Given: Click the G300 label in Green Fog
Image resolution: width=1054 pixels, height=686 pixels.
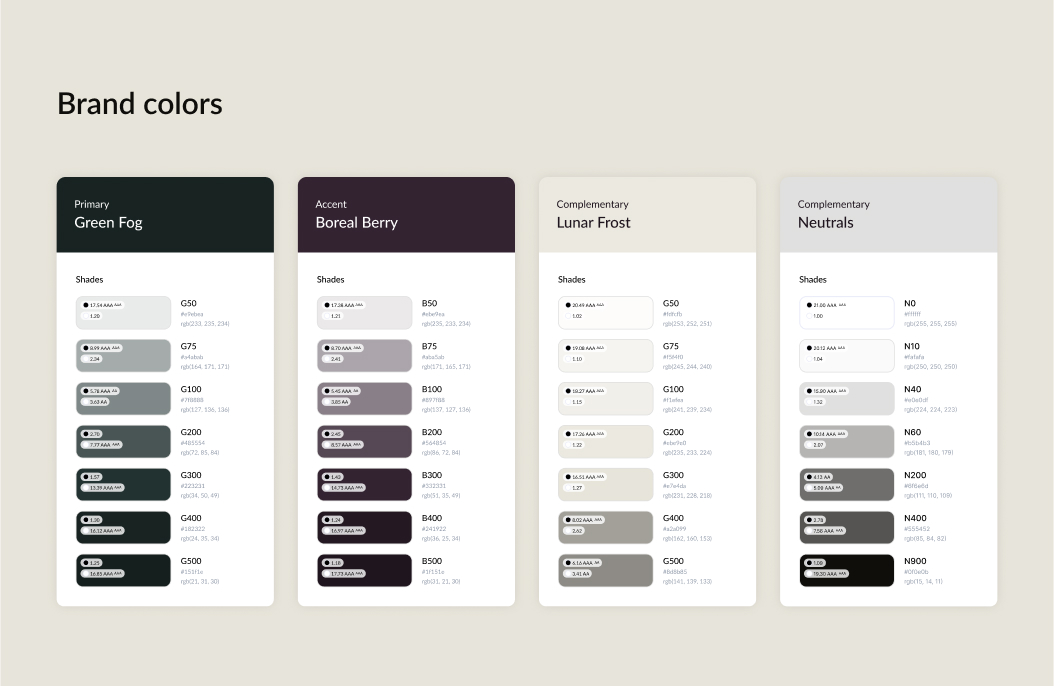Looking at the screenshot, I should (192, 475).
